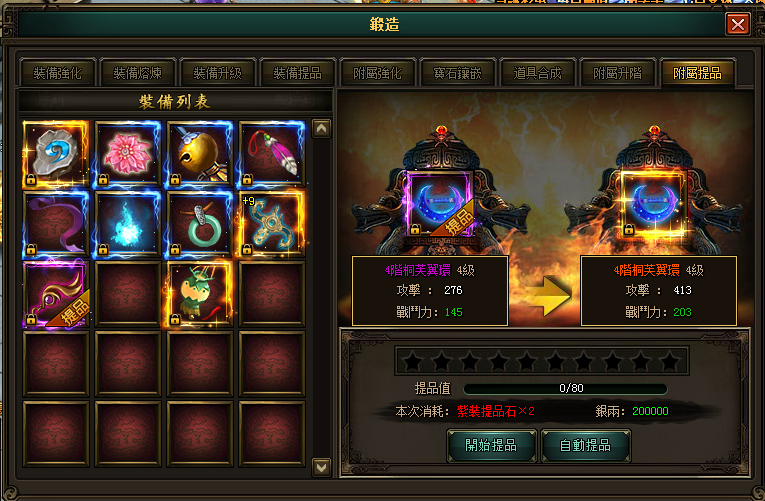
Task: Switch to the 裝備強化 tab
Action: [x=58, y=73]
